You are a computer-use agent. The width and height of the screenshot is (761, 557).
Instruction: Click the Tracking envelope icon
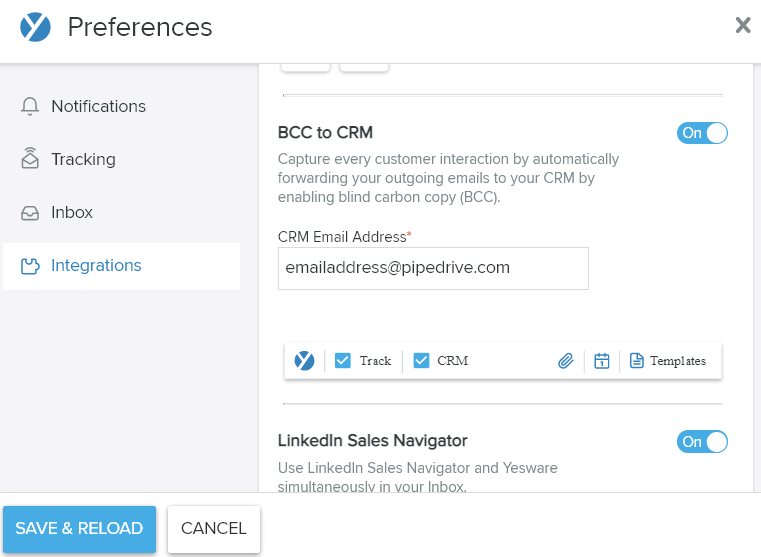[30, 158]
